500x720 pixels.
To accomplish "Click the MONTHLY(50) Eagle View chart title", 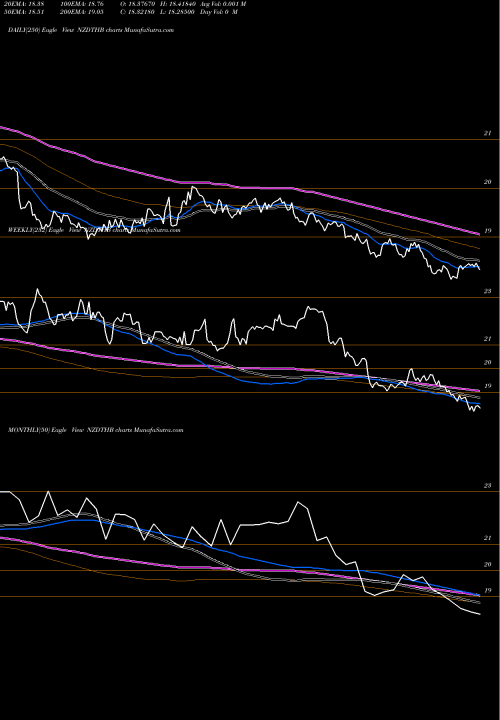I will point(96,430).
